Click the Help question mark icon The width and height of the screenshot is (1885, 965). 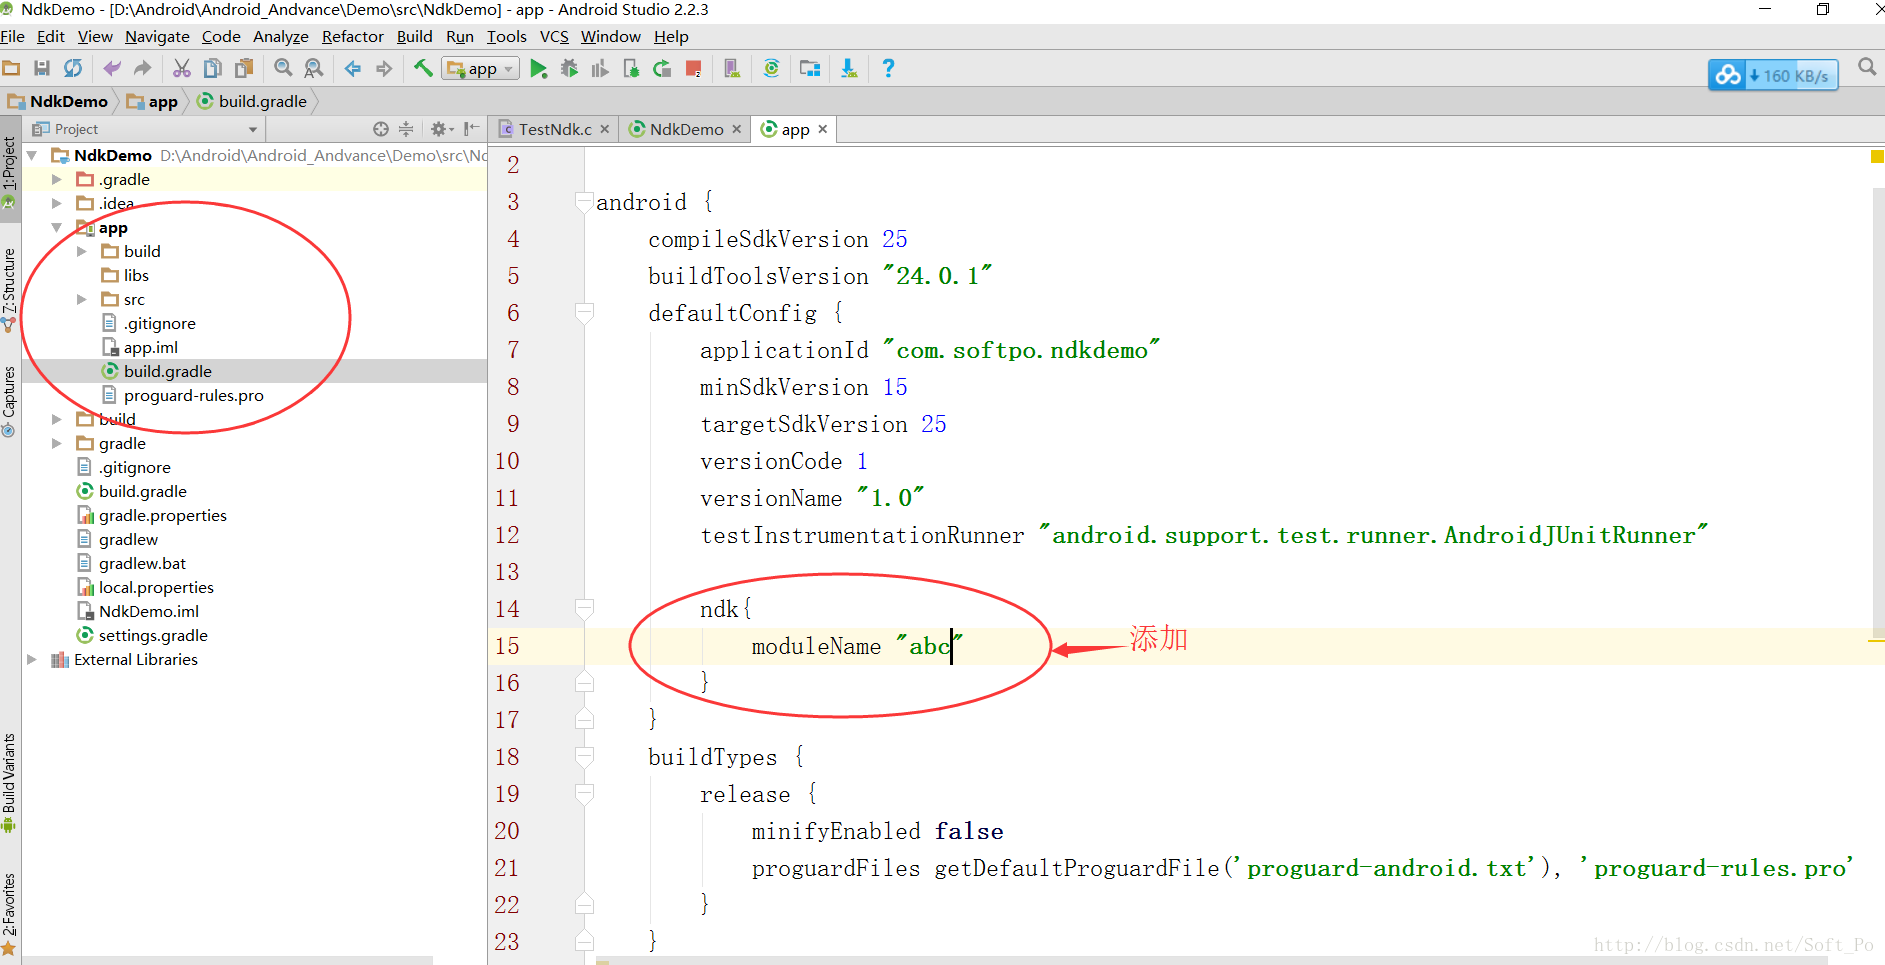(888, 69)
